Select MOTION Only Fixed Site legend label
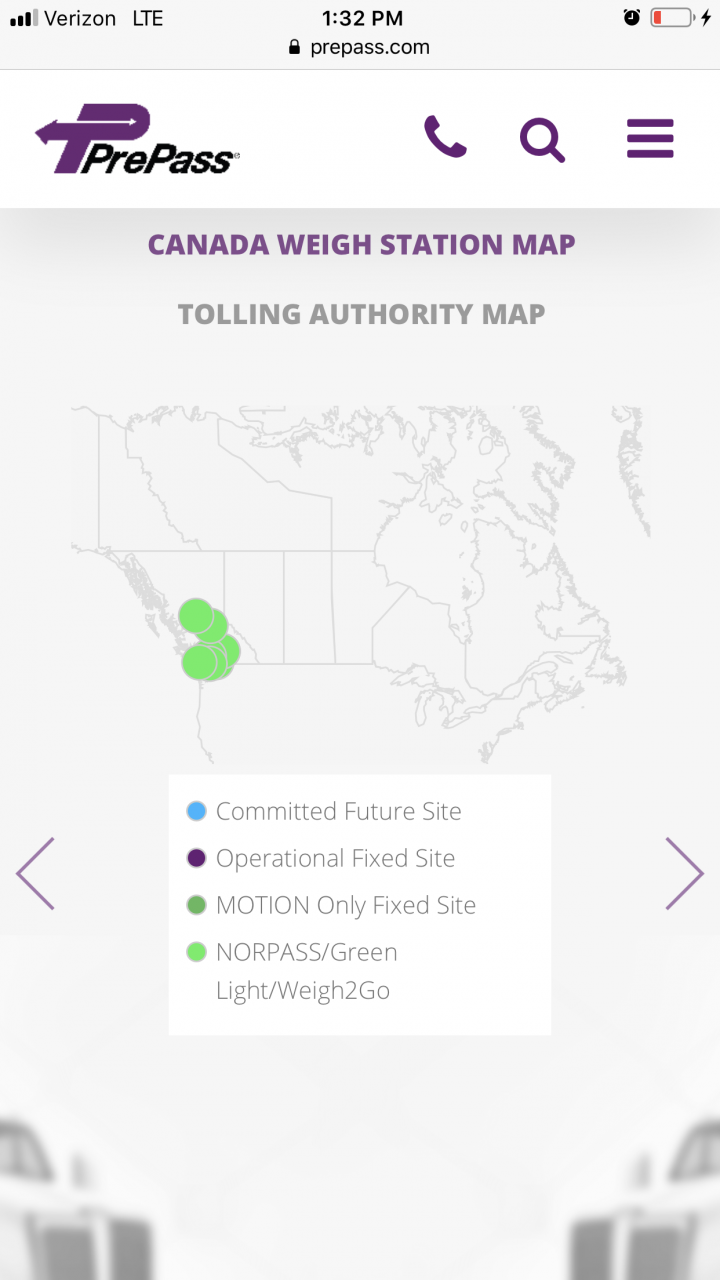The width and height of the screenshot is (720, 1280). pos(346,905)
